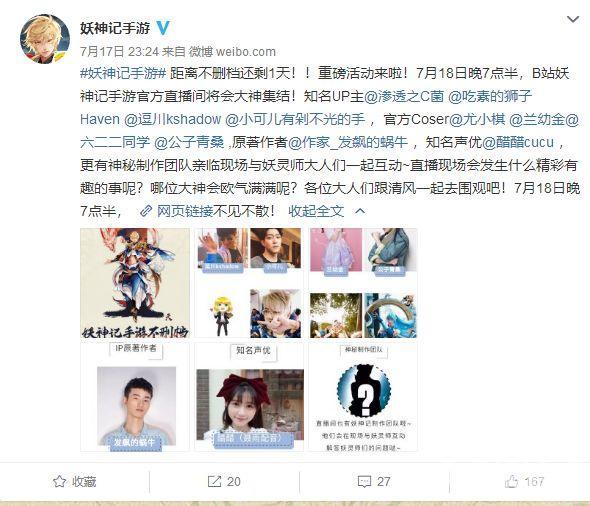Click the 妖神记手游 profile avatar
Screen dimensions: 590x506
[45, 39]
